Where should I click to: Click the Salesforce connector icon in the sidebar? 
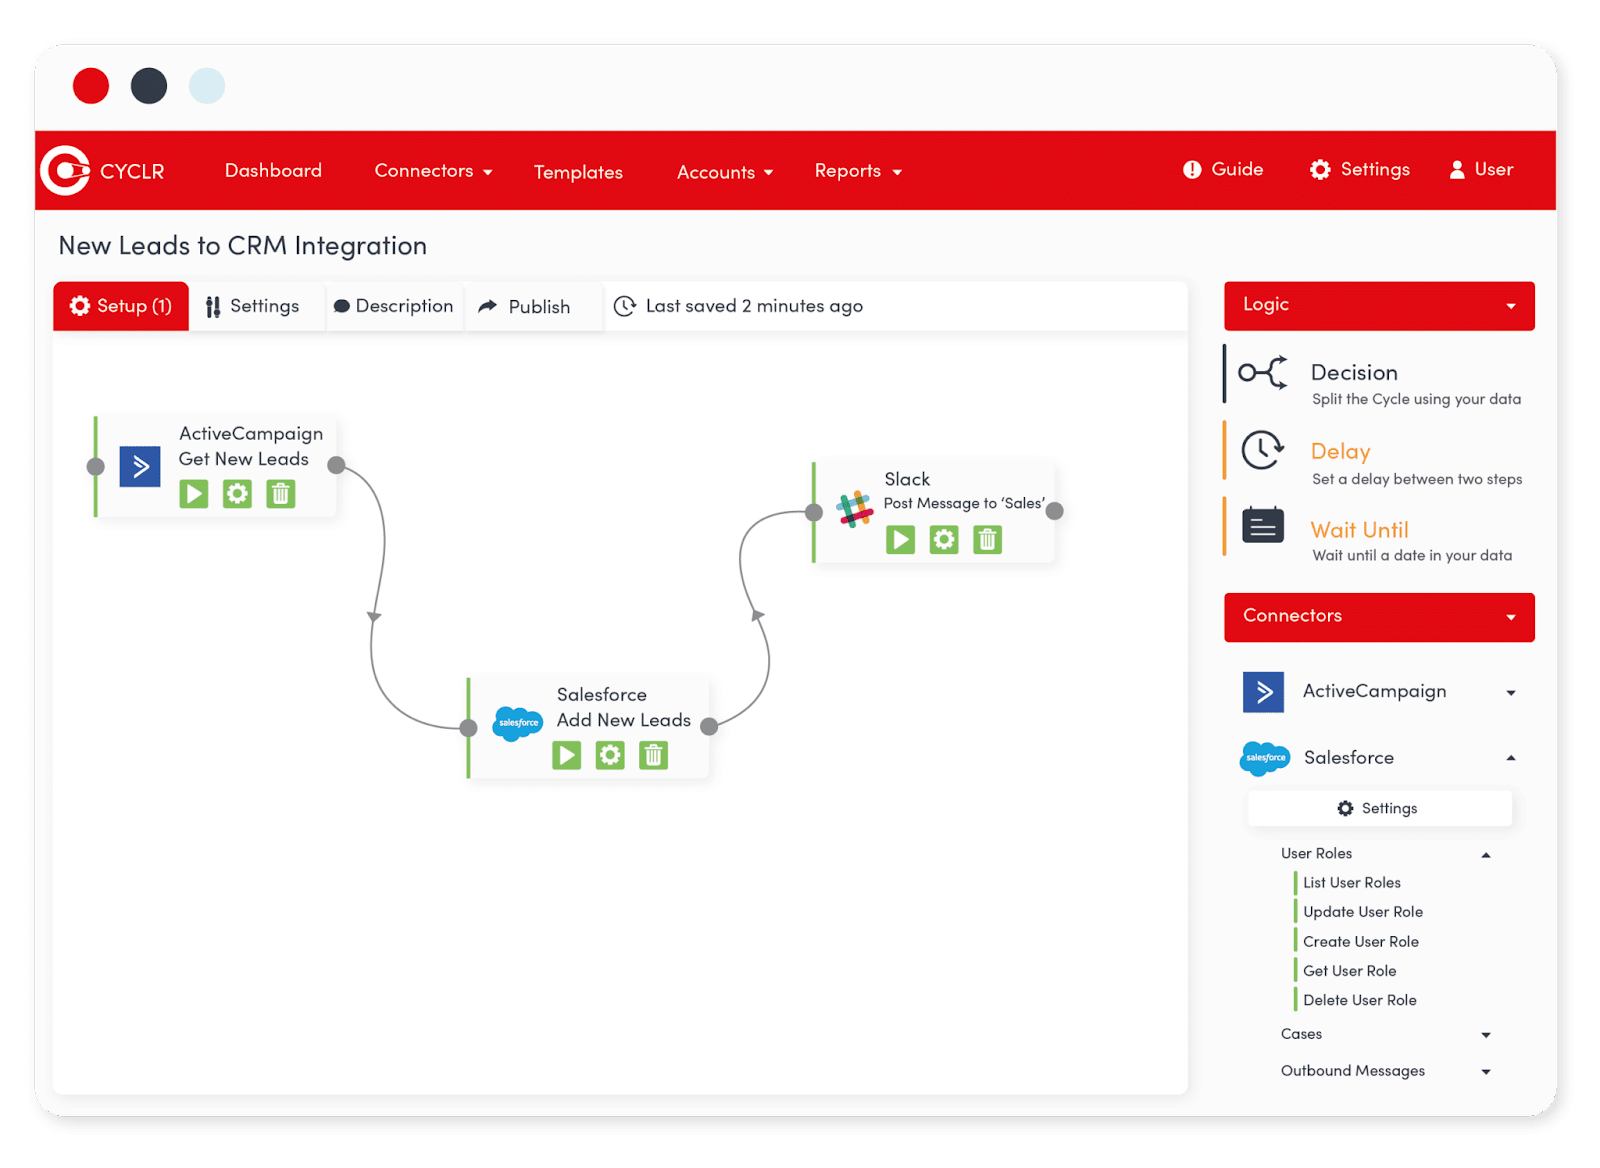coord(1264,758)
